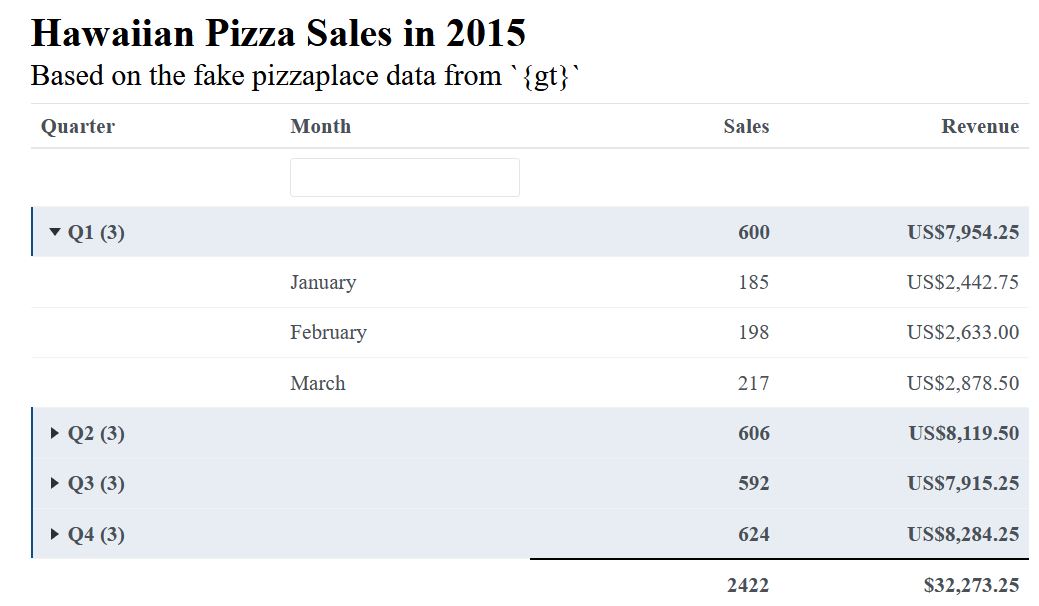Click Q1 revenue US$7,954.25 cell
The width and height of the screenshot is (1039, 606).
click(x=962, y=232)
